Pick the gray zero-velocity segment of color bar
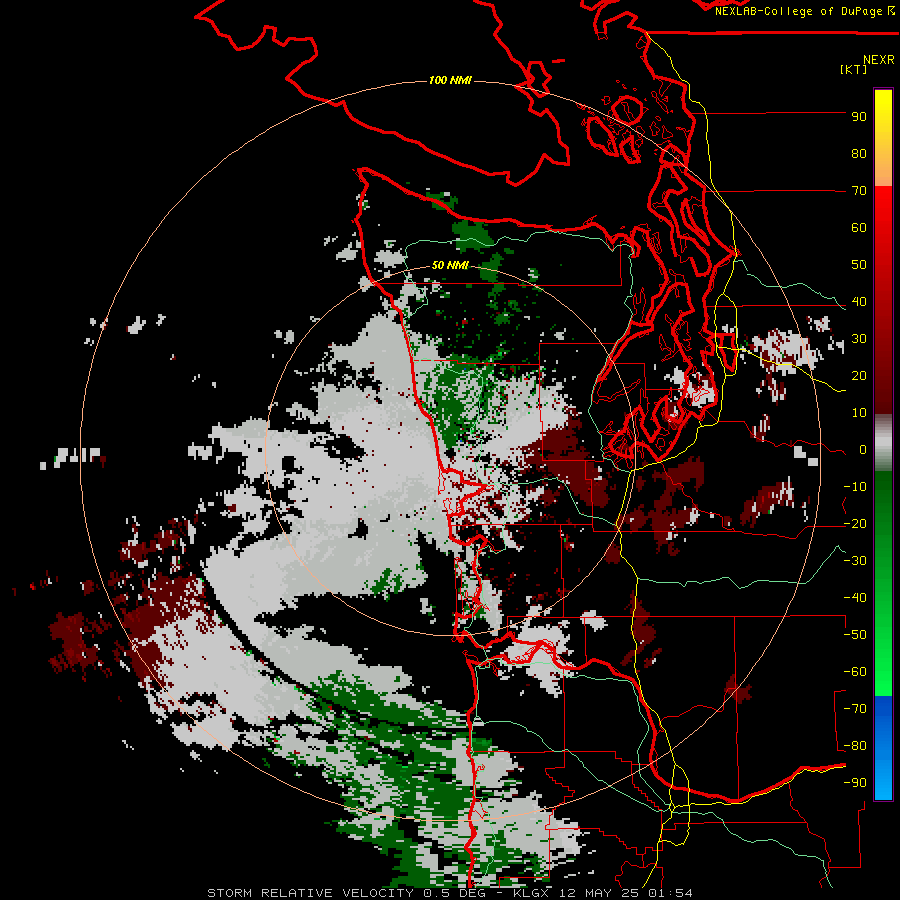This screenshot has width=900, height=900. click(x=883, y=443)
